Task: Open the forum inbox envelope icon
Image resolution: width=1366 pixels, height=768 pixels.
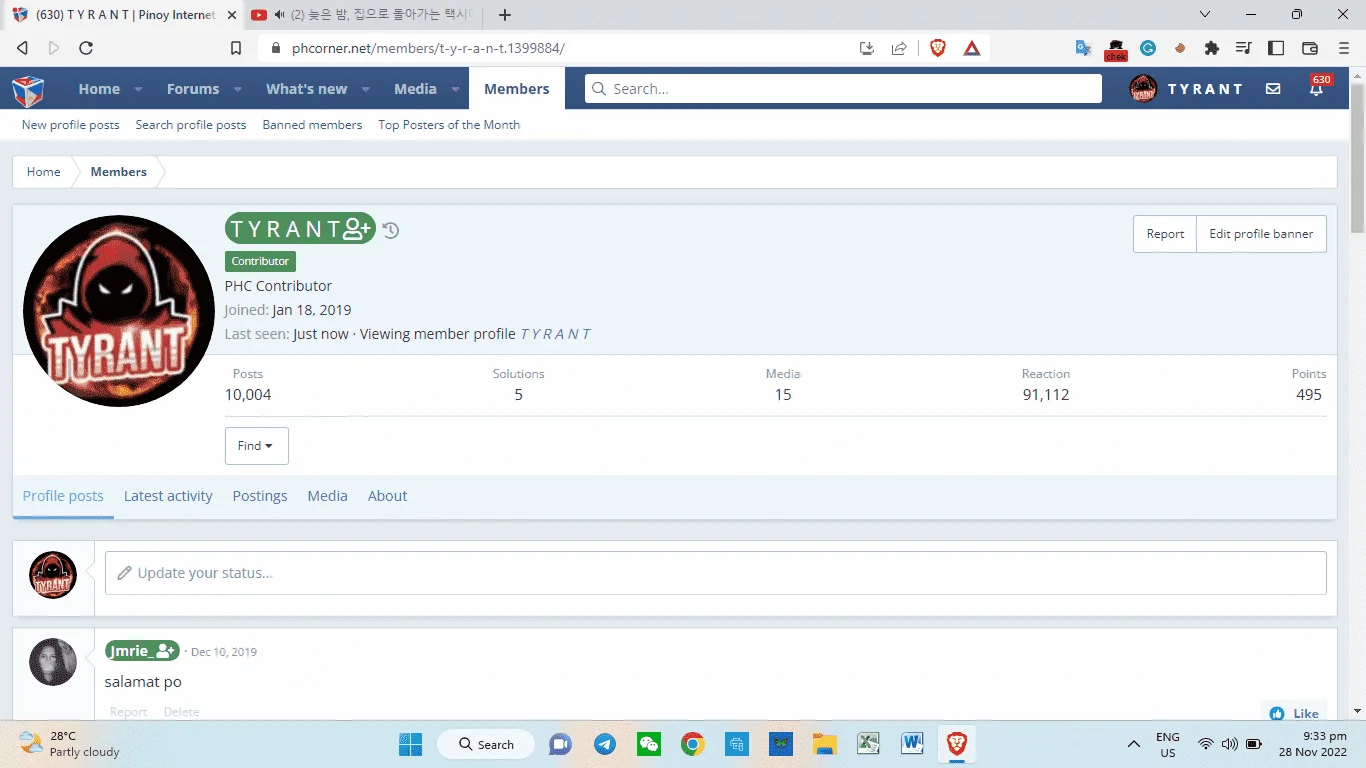Action: tap(1273, 89)
